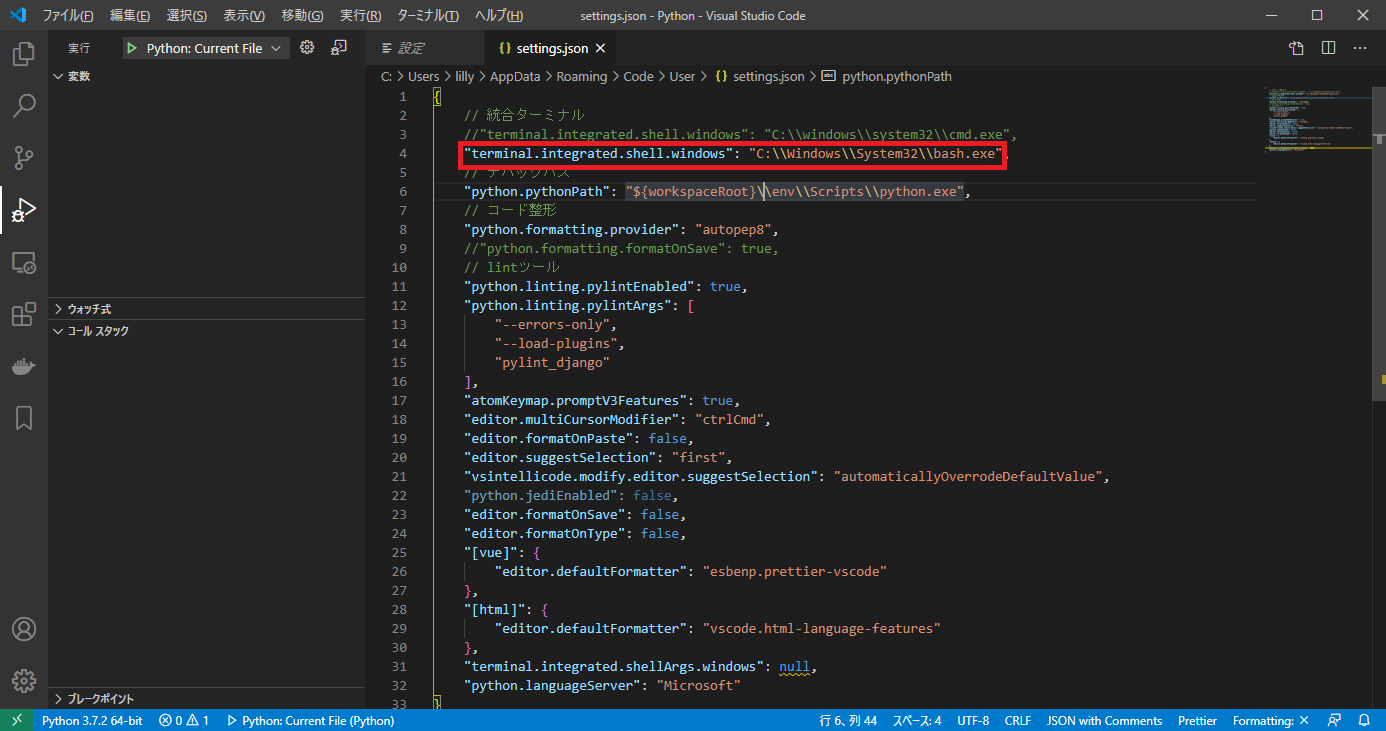The image size is (1386, 731).
Task: Open launch.json with gear icon
Action: (x=307, y=48)
